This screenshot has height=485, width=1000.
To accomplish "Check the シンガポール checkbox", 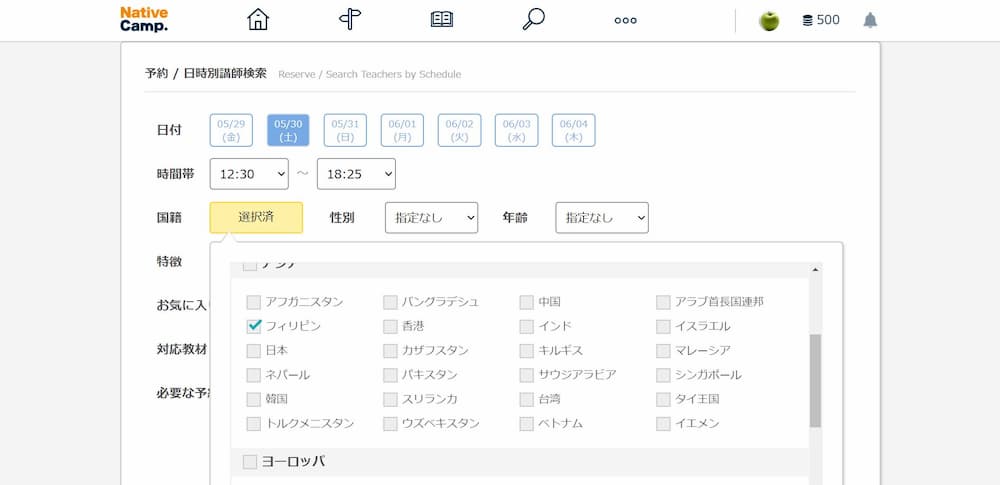I will (x=664, y=375).
